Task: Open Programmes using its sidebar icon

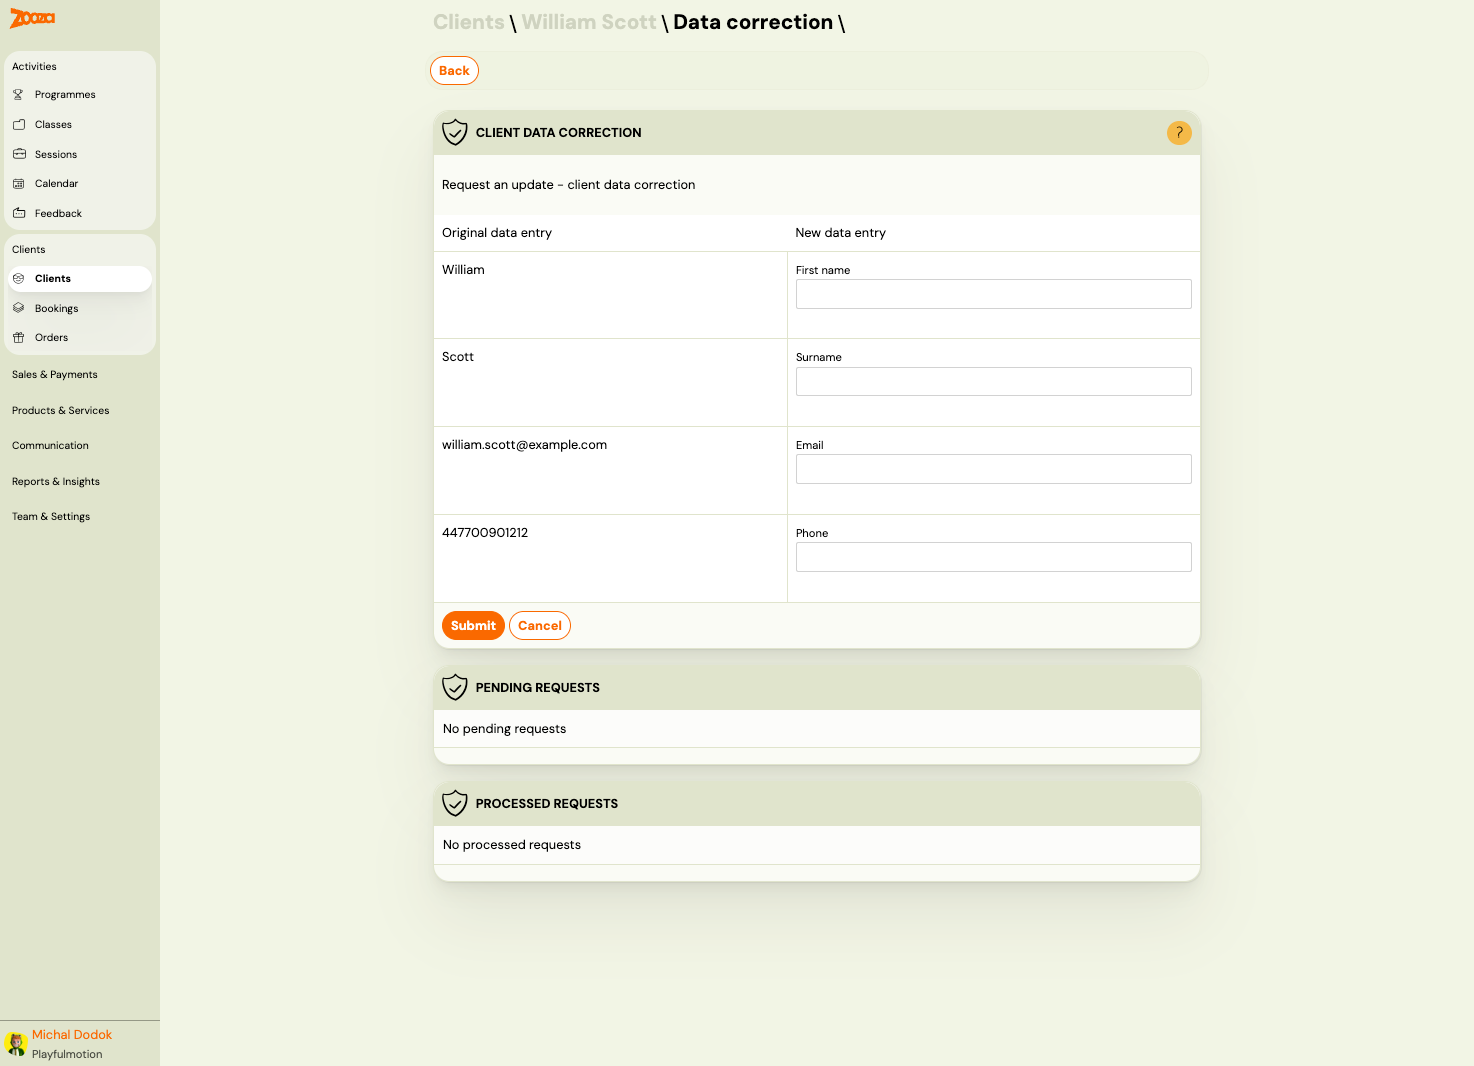Action: 19,94
